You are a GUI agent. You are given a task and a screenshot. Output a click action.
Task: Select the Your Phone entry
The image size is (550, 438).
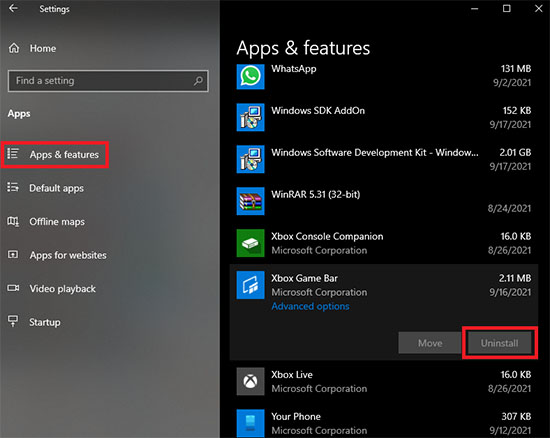[x=296, y=416]
